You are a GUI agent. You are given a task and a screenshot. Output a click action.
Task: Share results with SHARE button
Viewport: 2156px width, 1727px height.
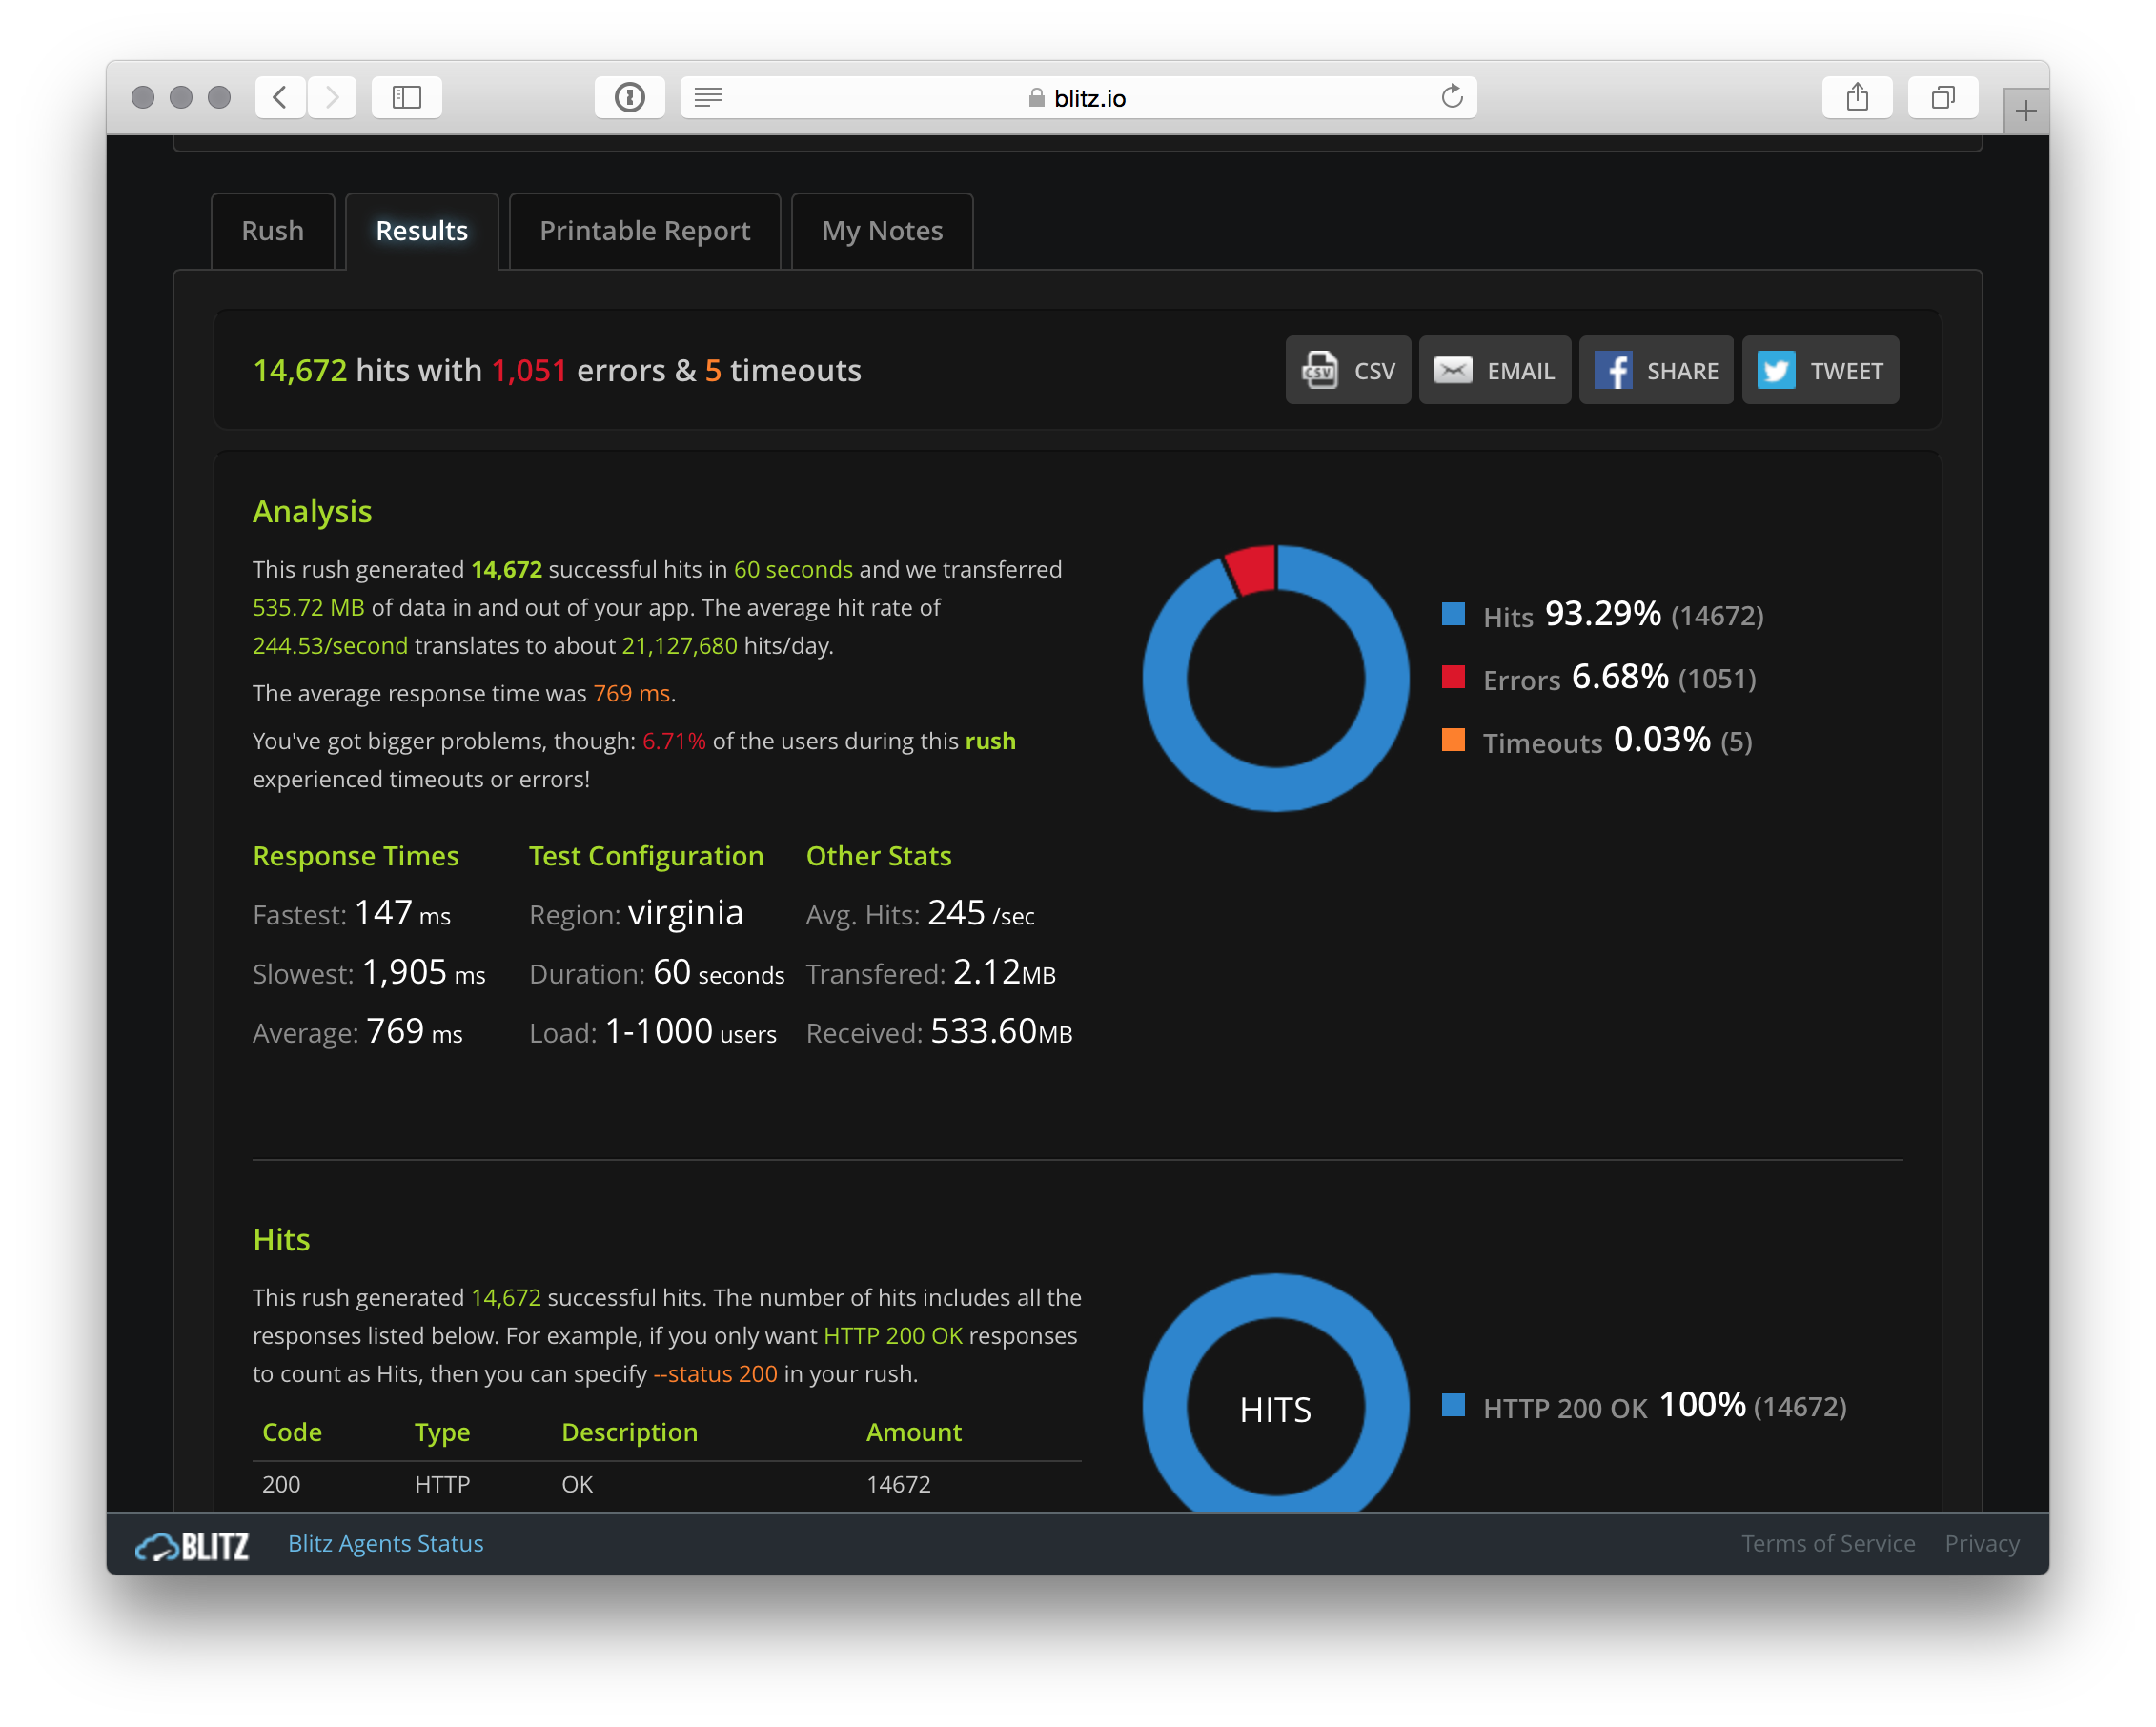click(1656, 370)
